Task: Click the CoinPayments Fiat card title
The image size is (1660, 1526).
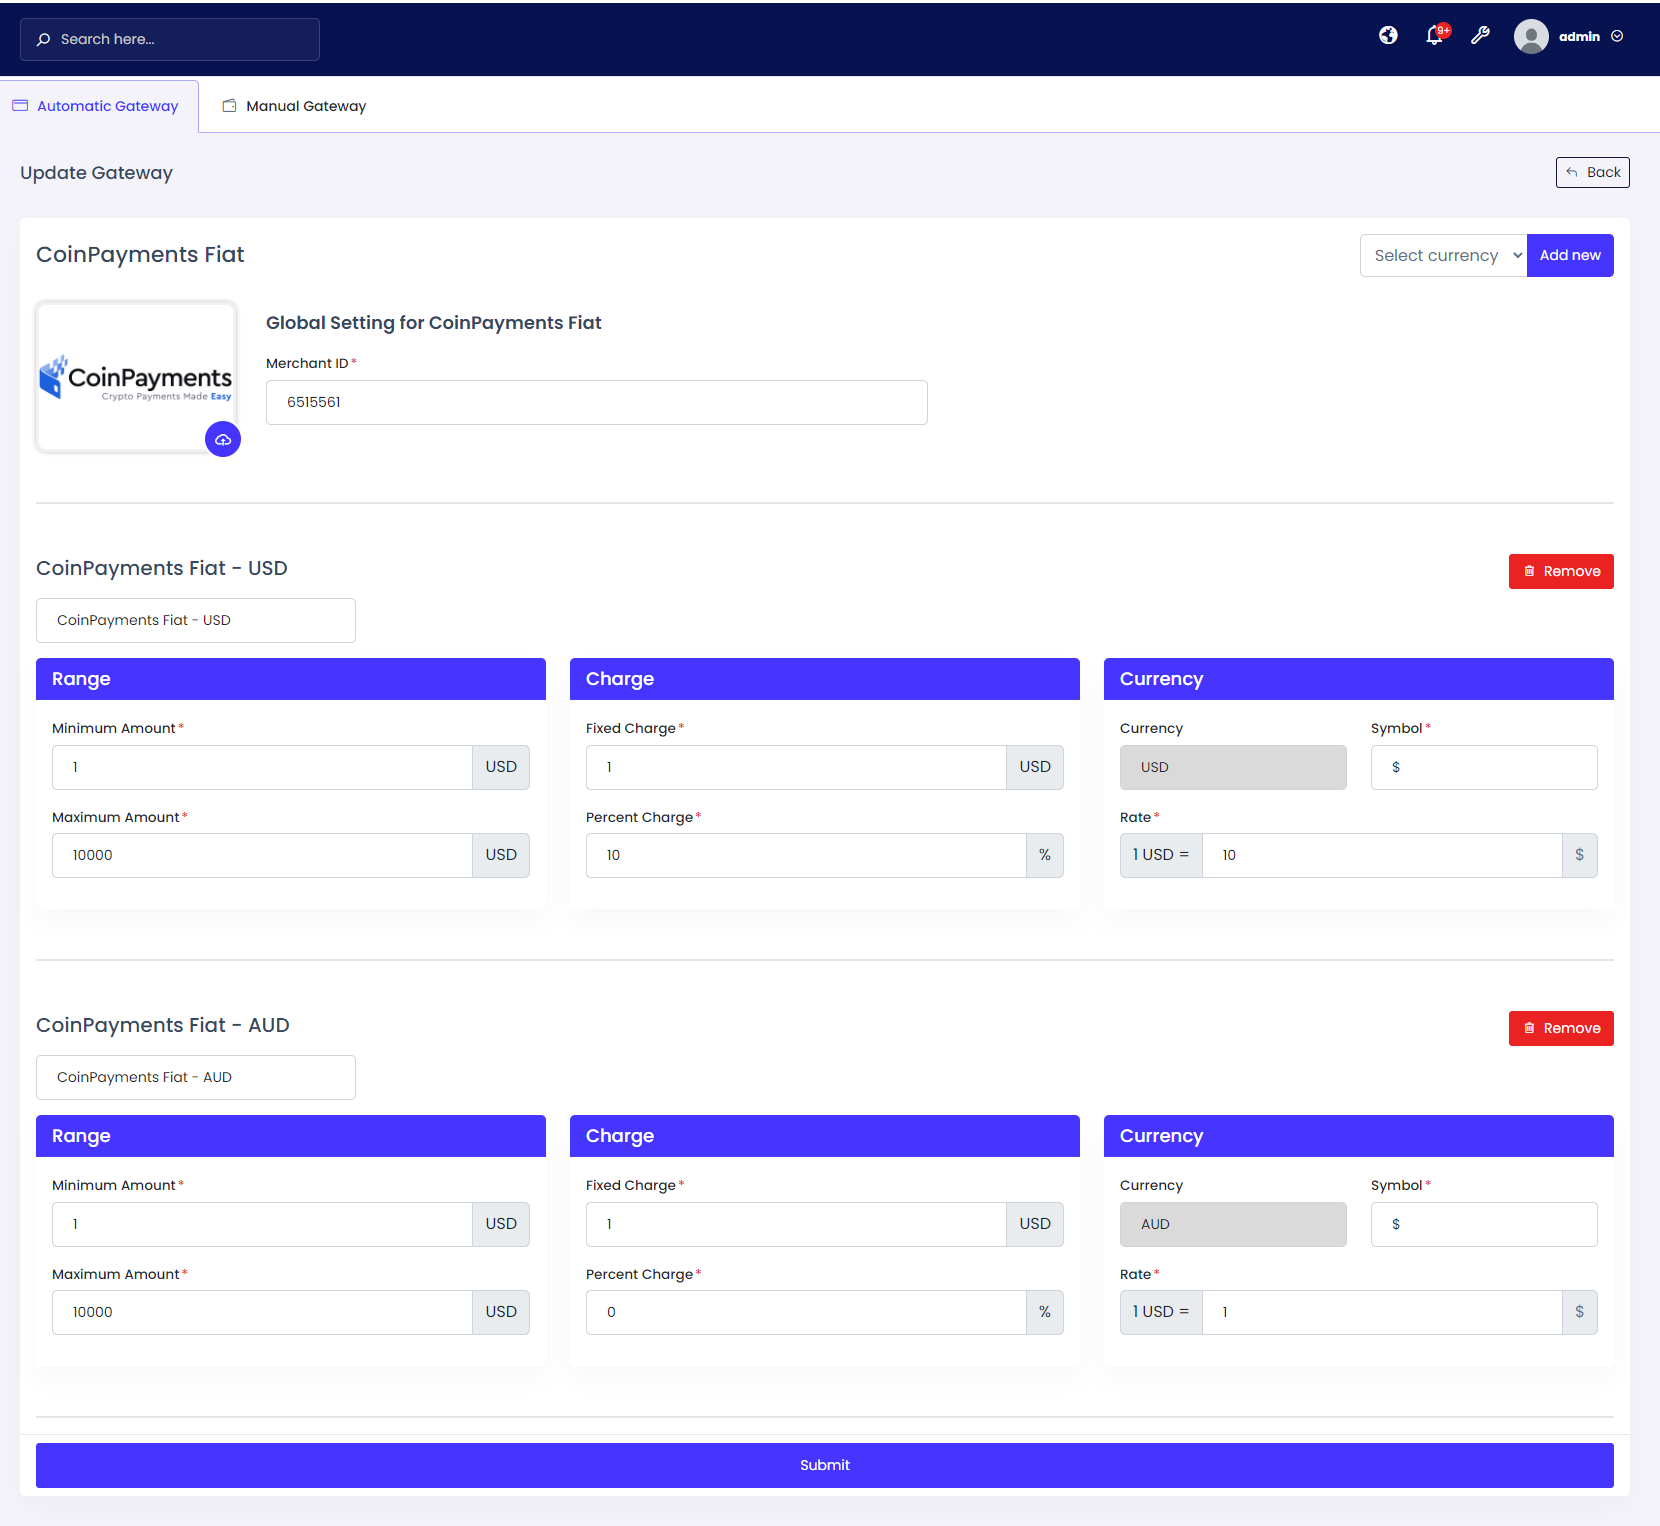Action: coord(140,255)
